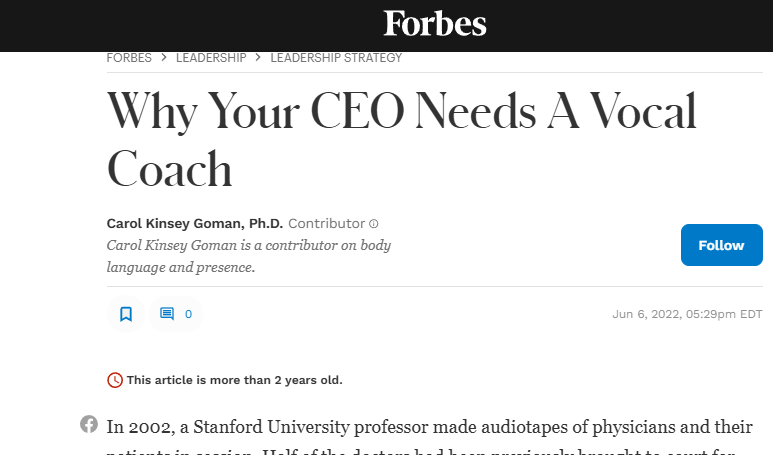Click the Forbes logo in the header
This screenshot has width=773, height=455.
(435, 23)
